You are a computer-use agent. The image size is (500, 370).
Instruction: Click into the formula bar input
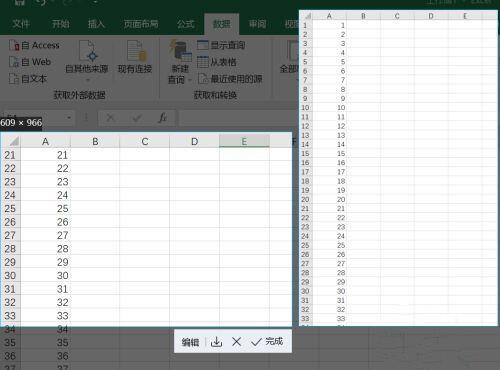238,118
